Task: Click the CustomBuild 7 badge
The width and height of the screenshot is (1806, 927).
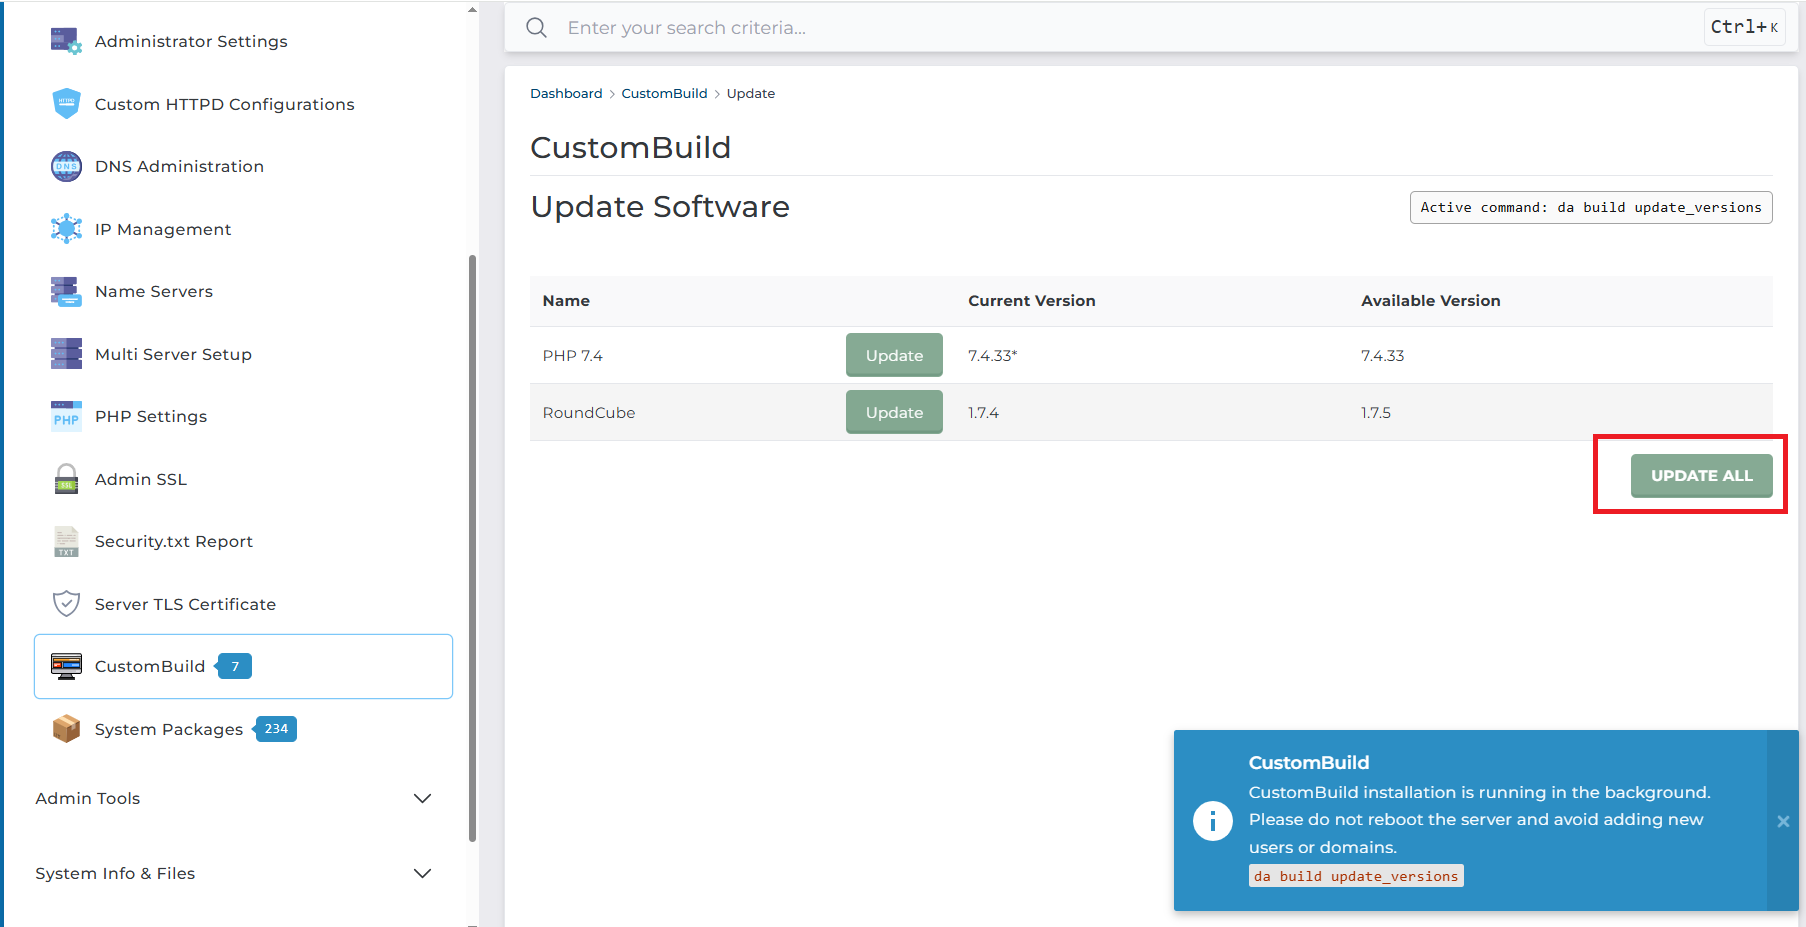Action: pyautogui.click(x=234, y=666)
